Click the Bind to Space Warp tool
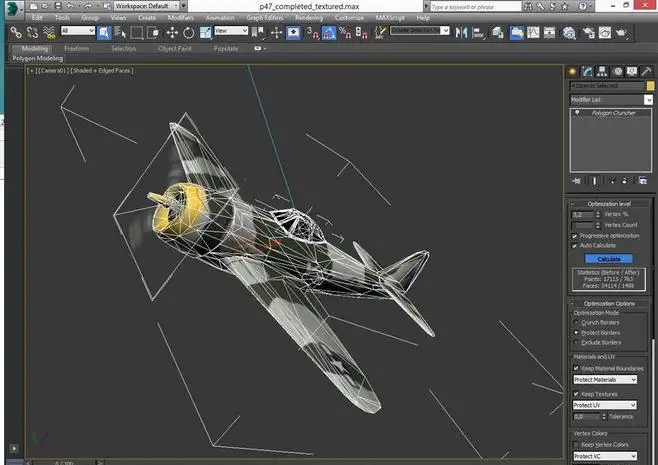This screenshot has height=465, width=658. point(49,32)
